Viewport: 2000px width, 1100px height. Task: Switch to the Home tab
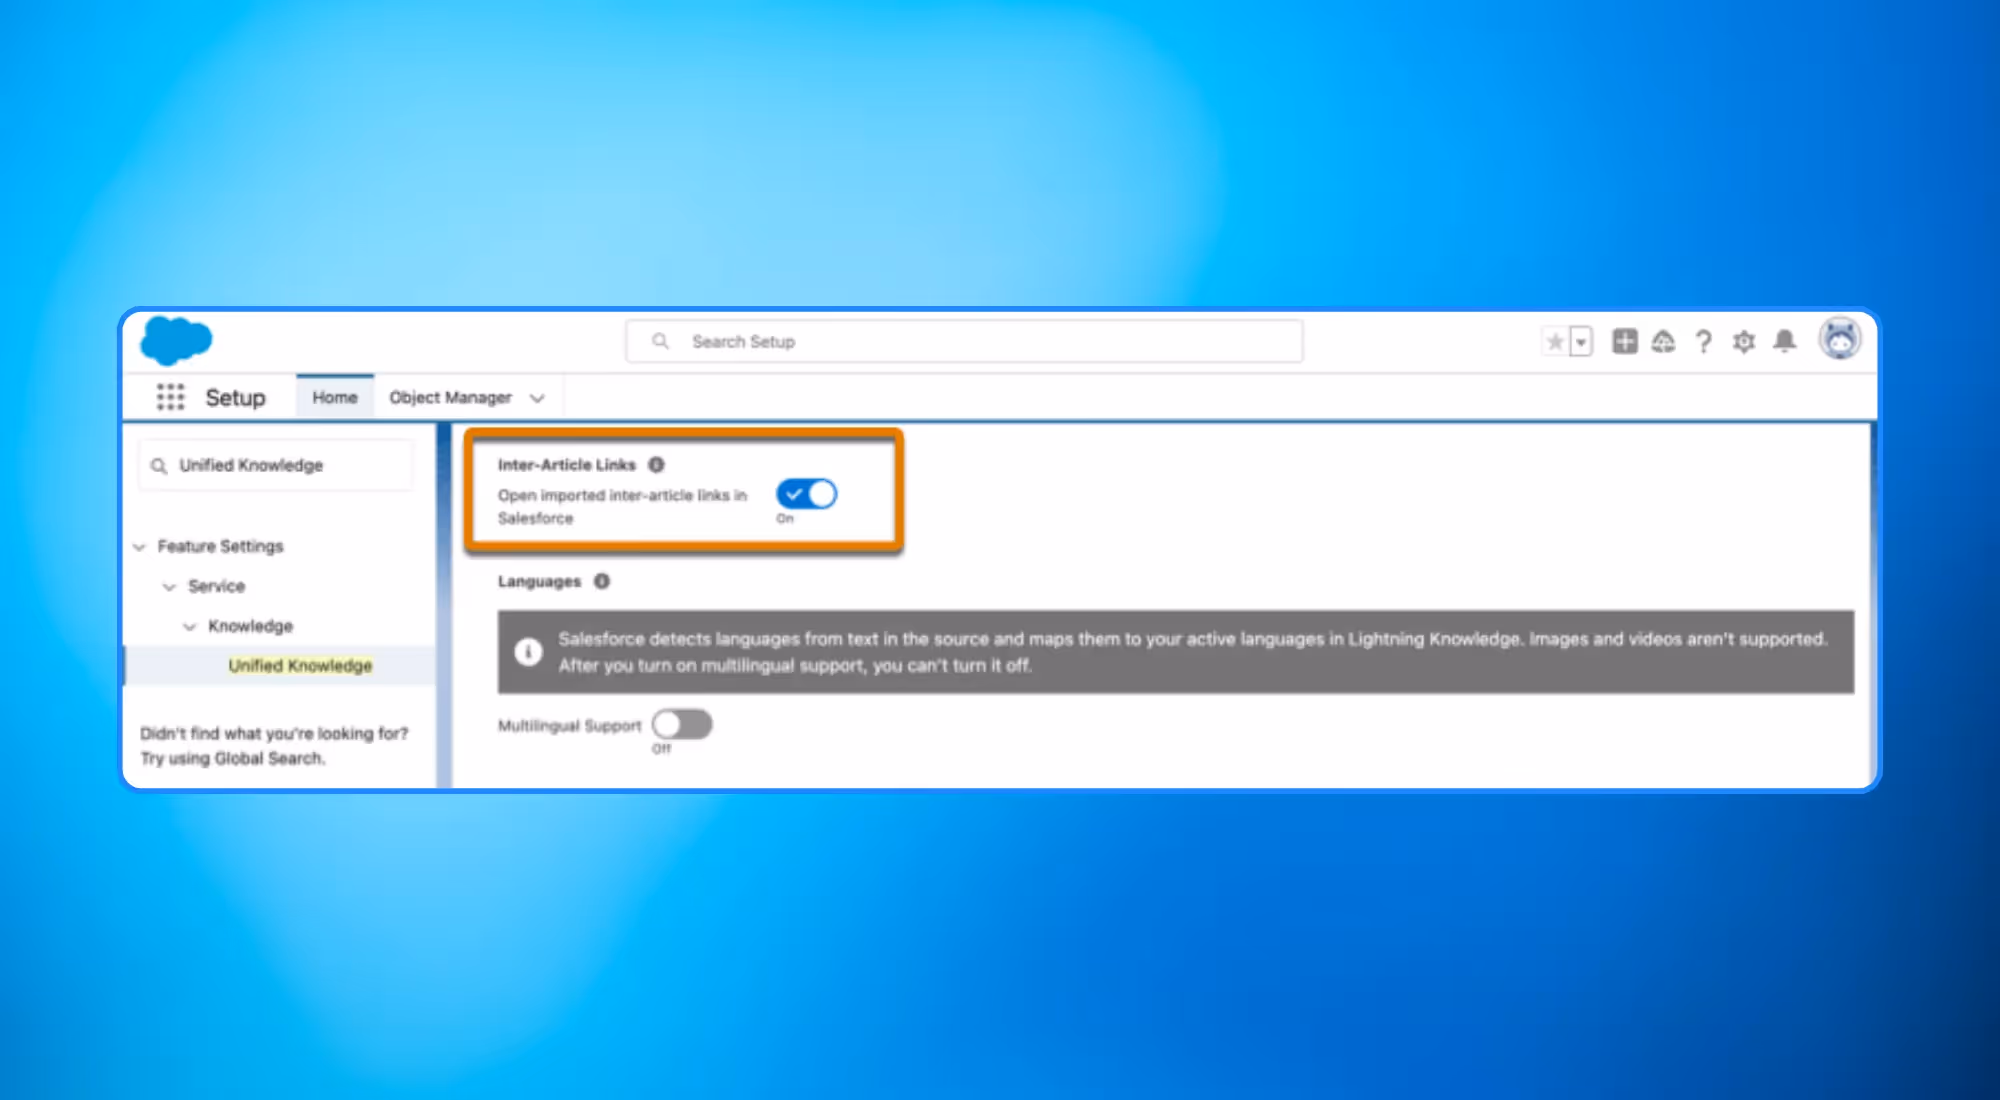tap(335, 397)
